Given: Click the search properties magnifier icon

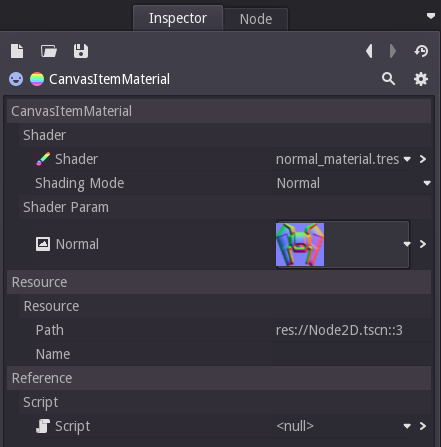Looking at the screenshot, I should point(388,79).
